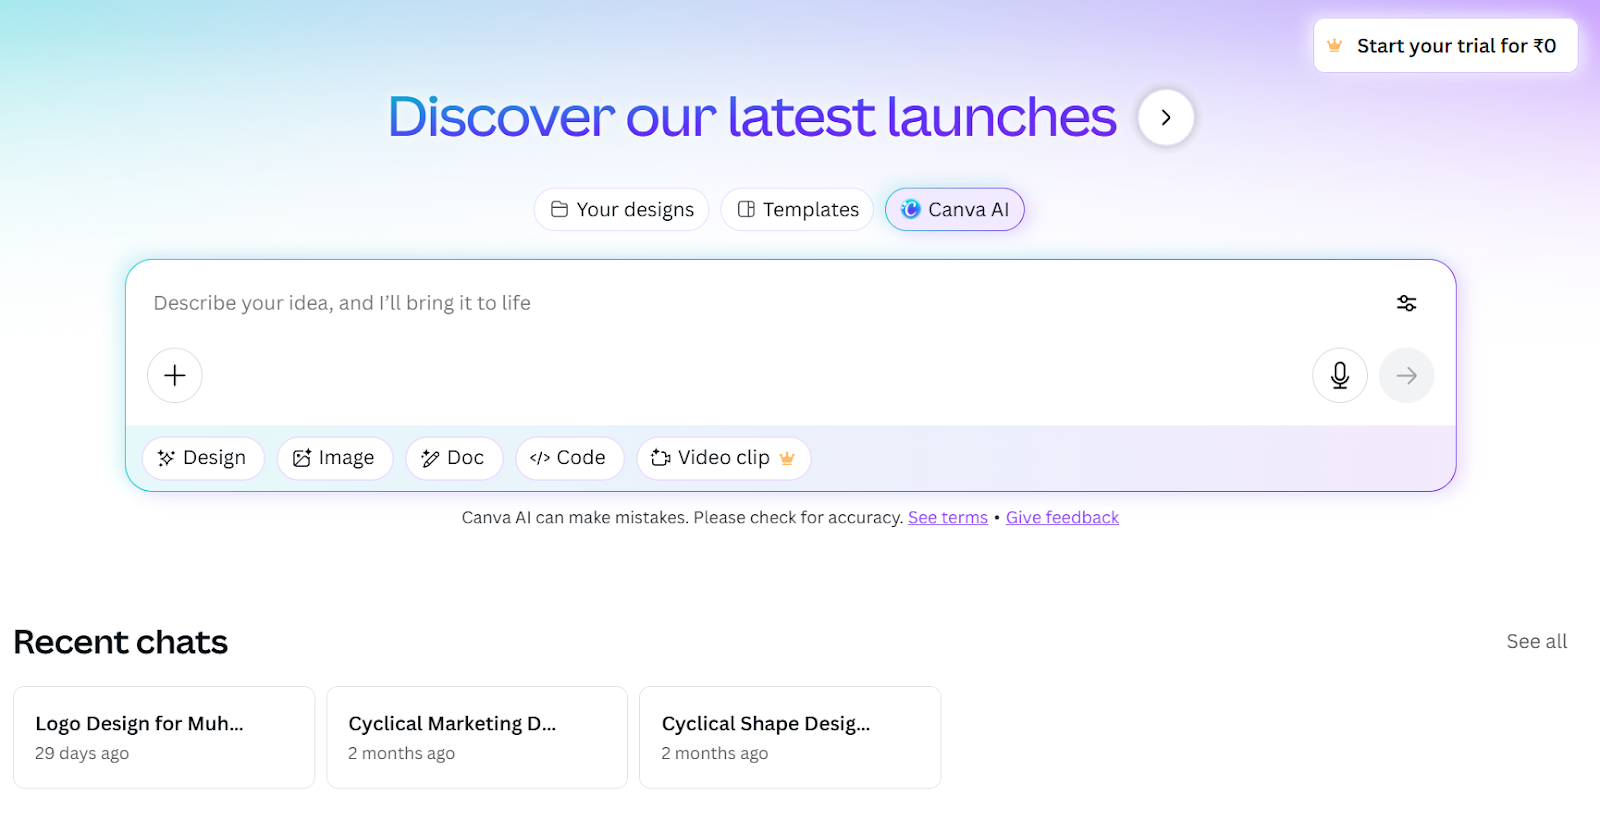Open the Cyclical Shape Desig... chat card

coord(790,737)
